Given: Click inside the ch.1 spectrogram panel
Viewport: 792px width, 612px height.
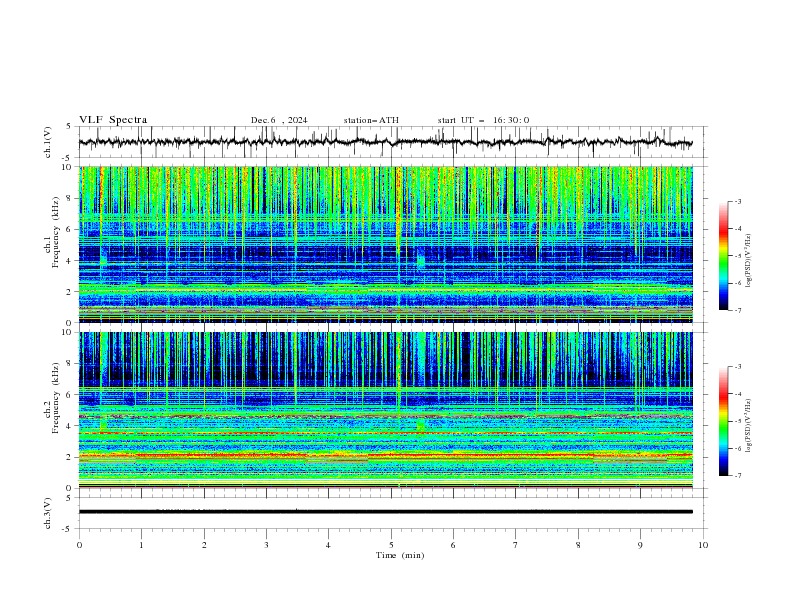Looking at the screenshot, I should (x=385, y=244).
